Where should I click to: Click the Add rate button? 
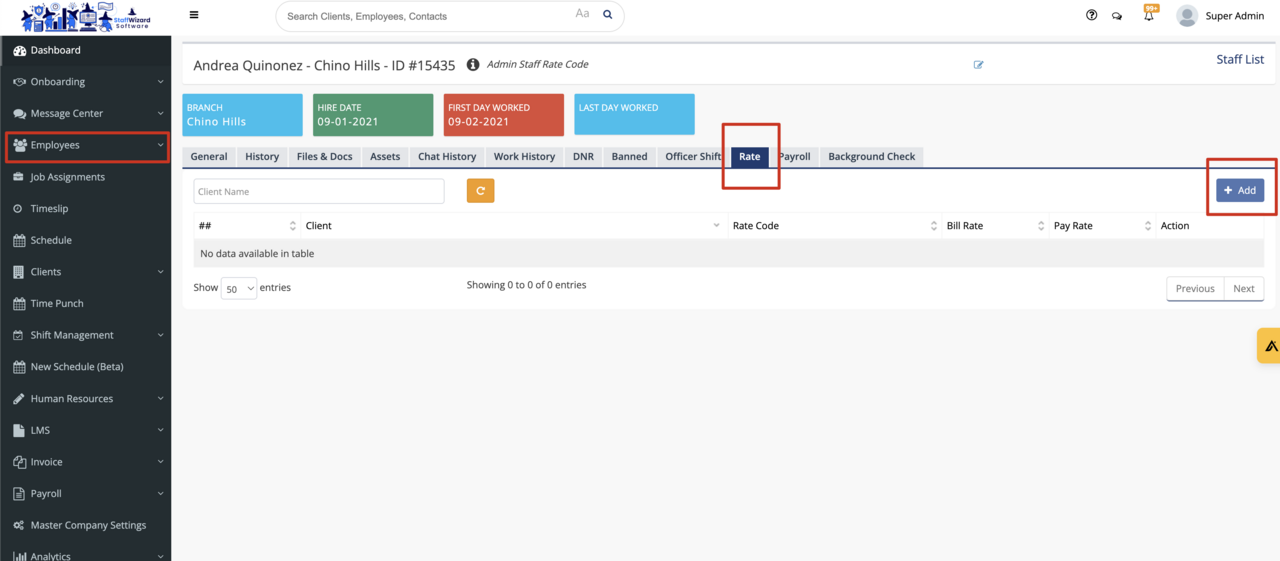1239,190
